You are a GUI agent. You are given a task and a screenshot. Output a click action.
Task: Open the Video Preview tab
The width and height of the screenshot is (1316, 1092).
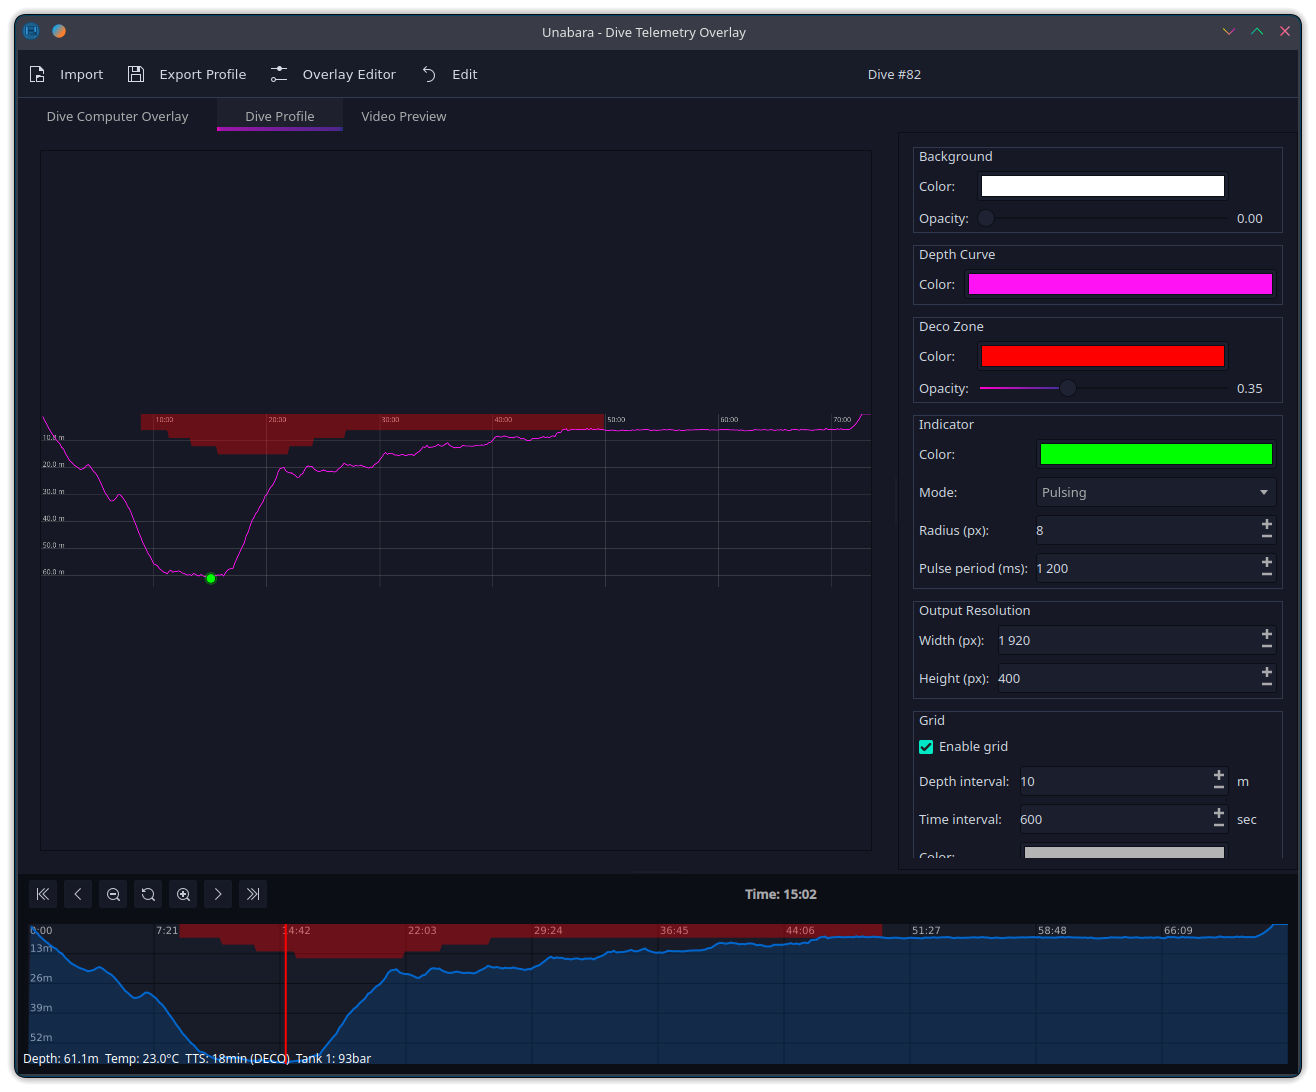pos(404,116)
